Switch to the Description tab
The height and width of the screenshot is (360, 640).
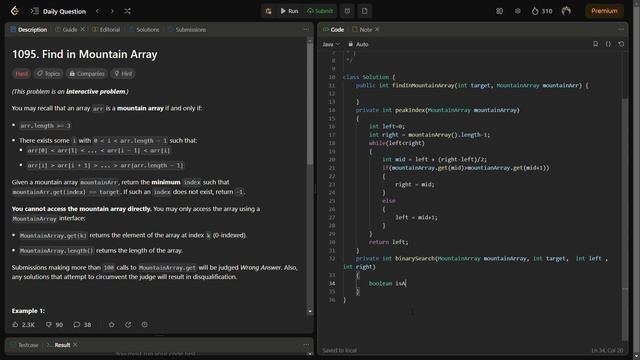[x=29, y=29]
